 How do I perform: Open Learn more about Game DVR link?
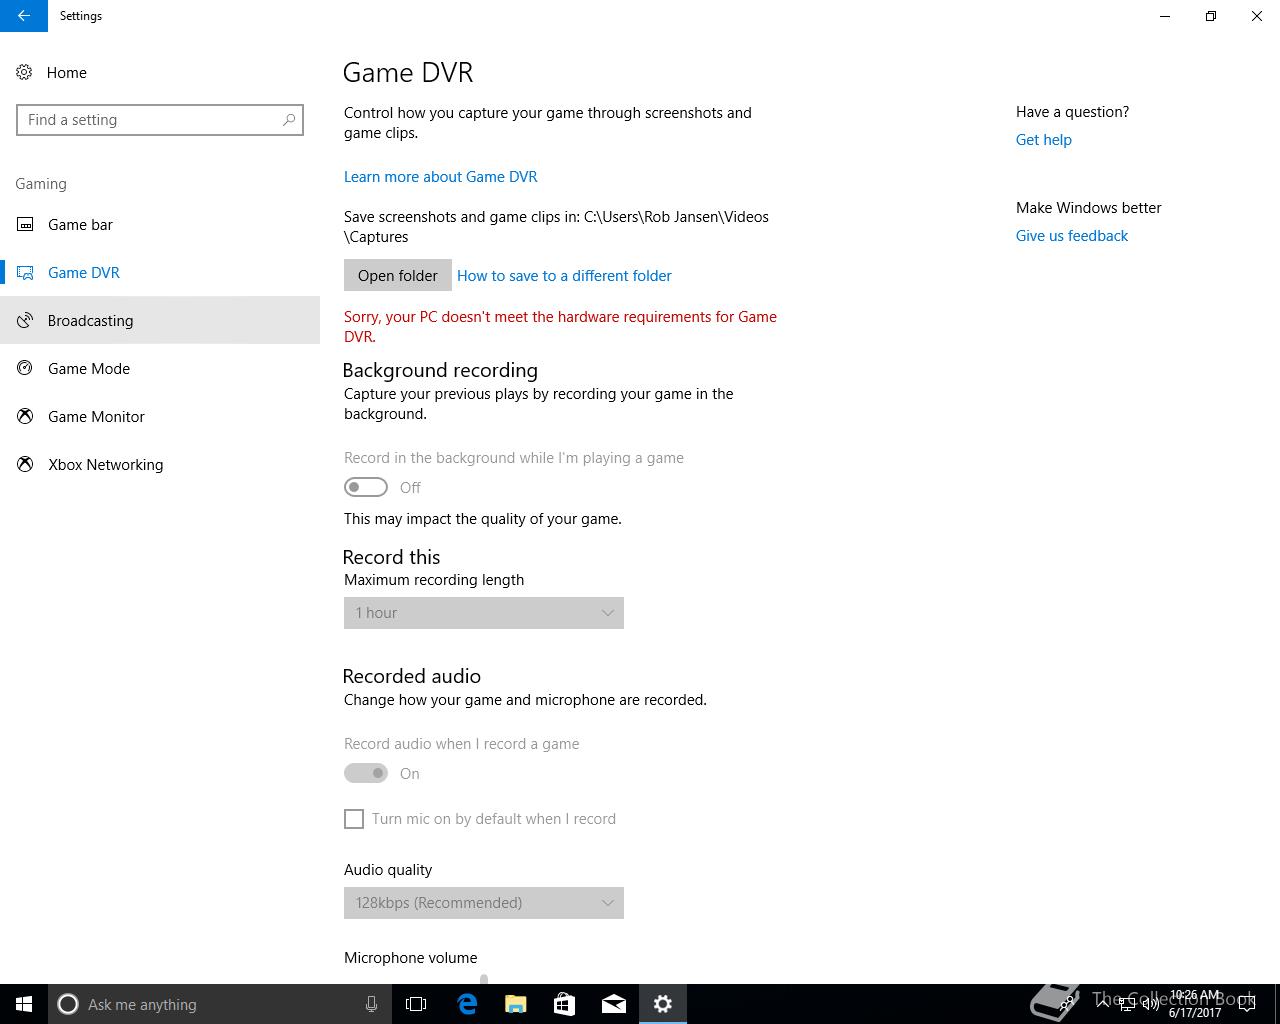tap(441, 177)
